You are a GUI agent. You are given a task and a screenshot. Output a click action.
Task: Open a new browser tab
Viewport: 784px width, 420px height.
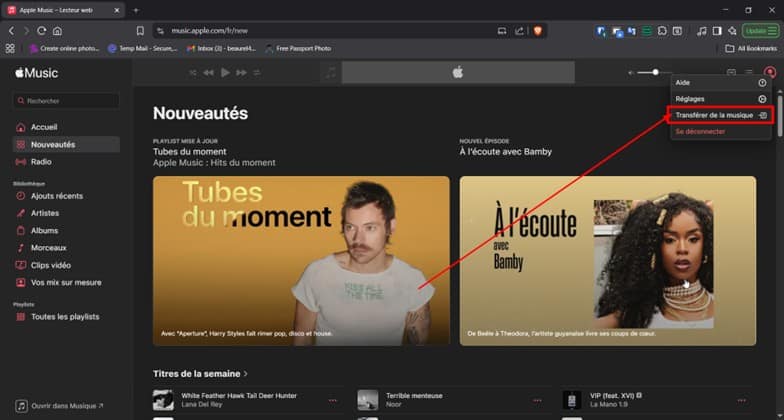(136, 10)
